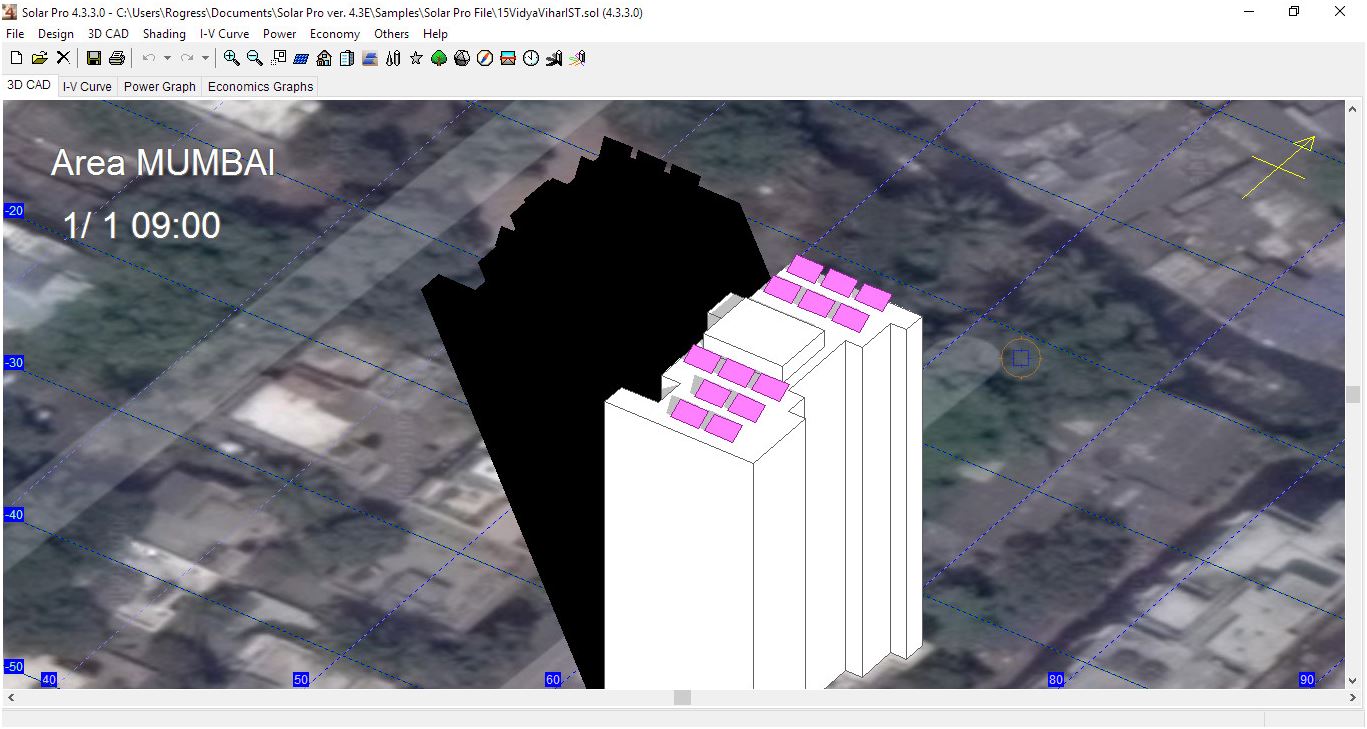Zoom in with the magnifier plus icon
The height and width of the screenshot is (729, 1367).
coord(231,59)
